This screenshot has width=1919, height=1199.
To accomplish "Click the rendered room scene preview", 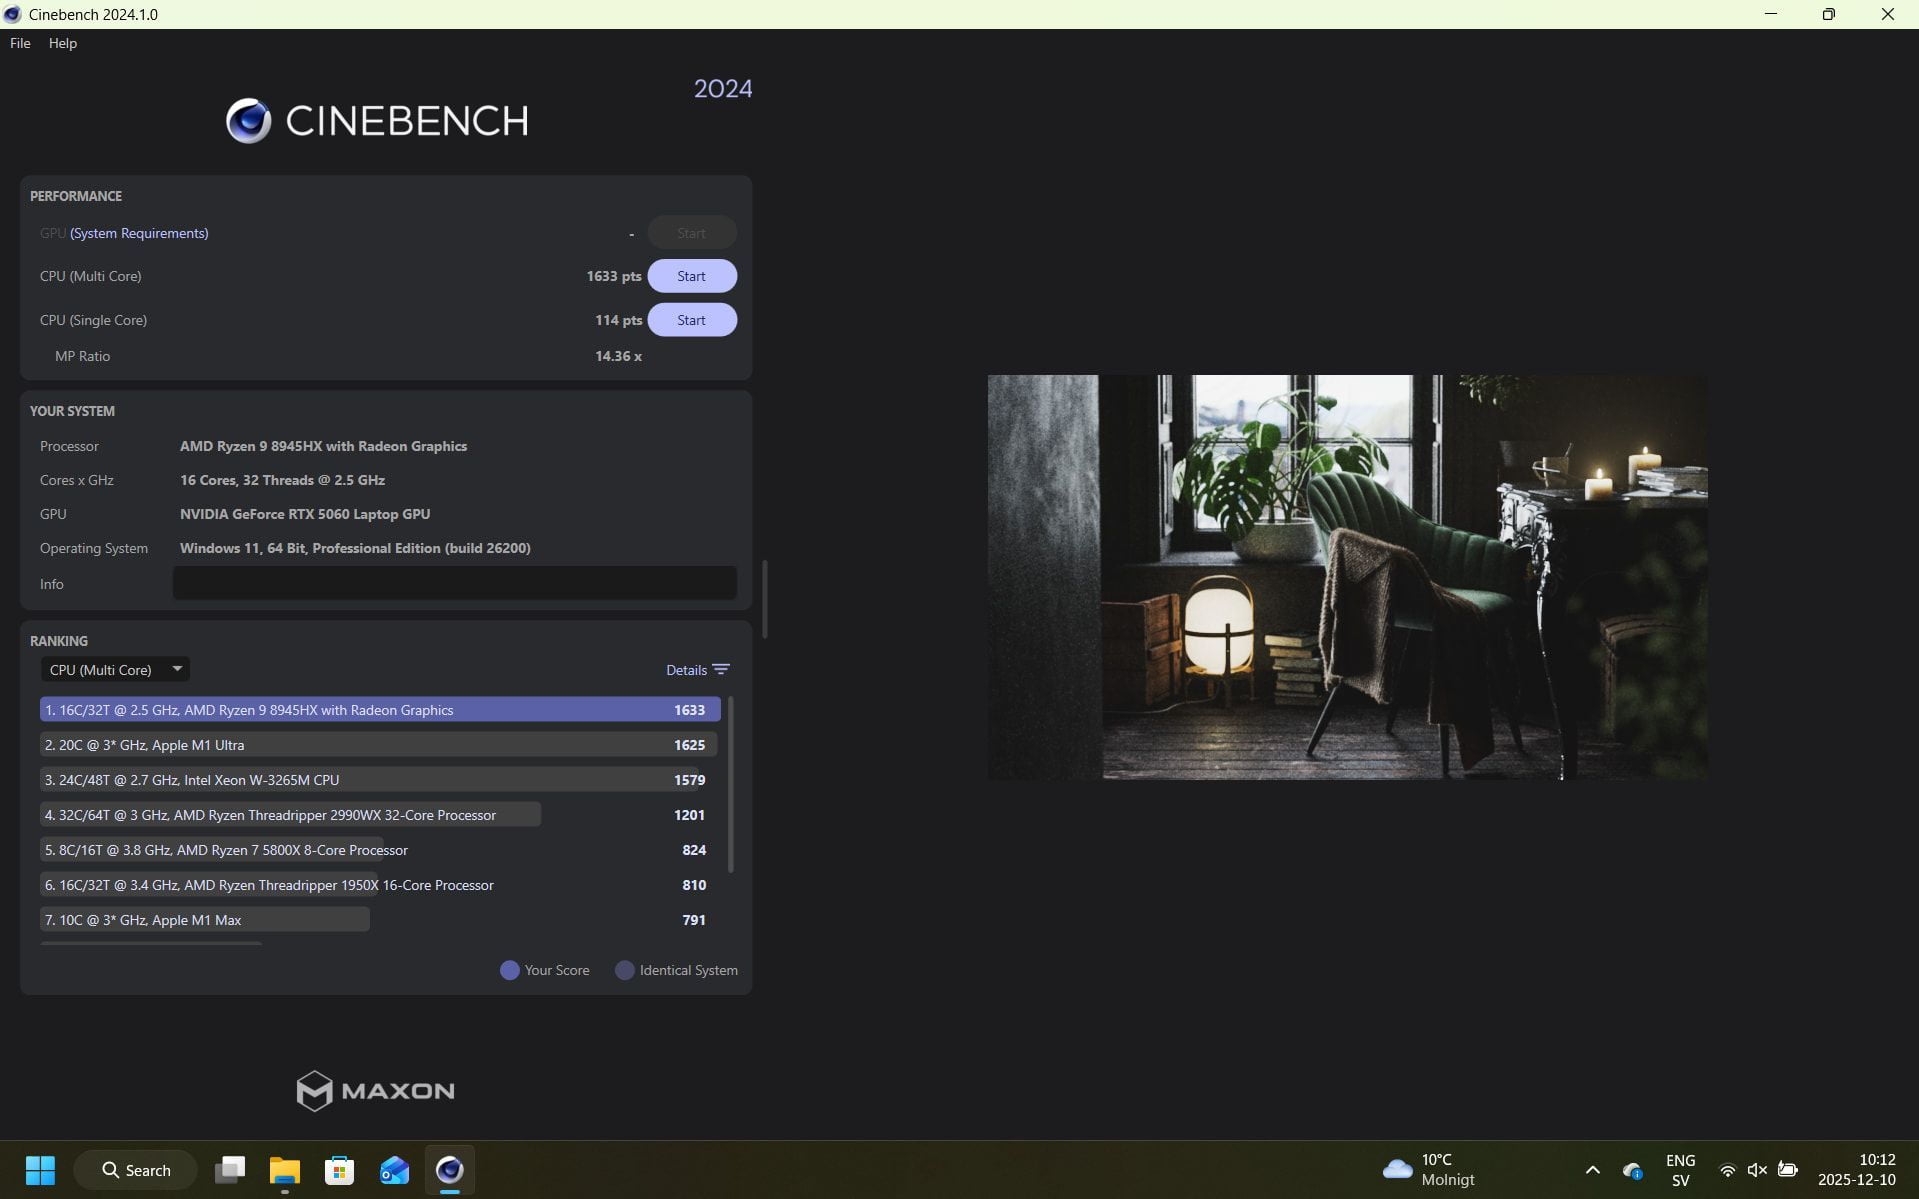I will point(1347,577).
